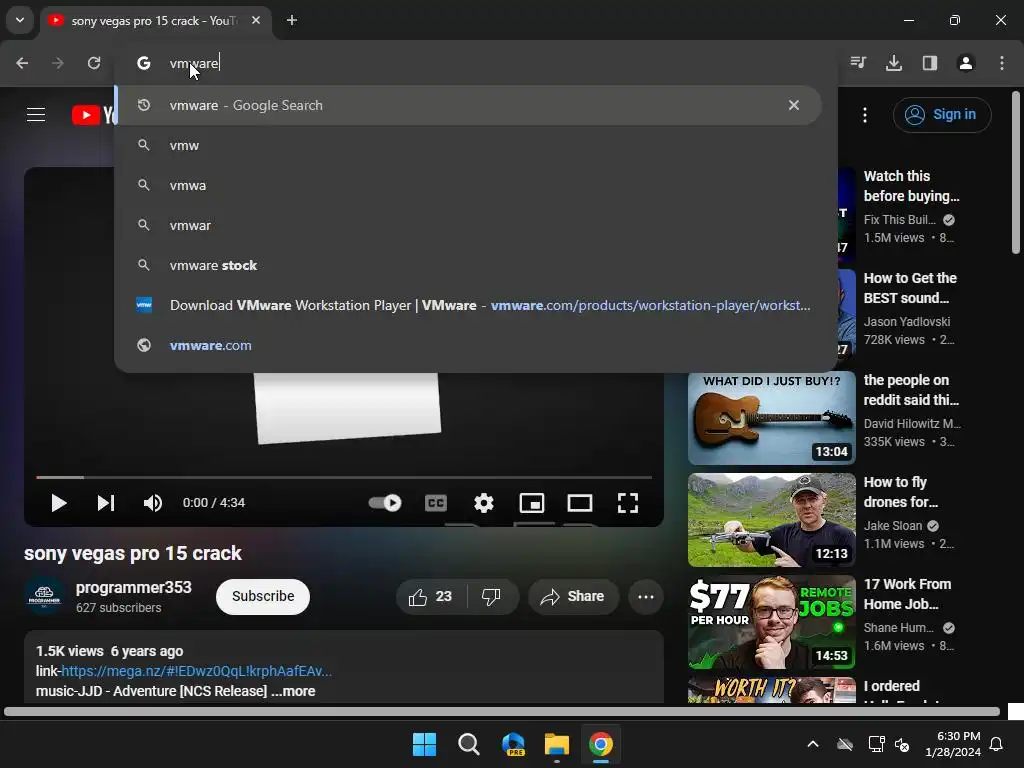This screenshot has width=1024, height=768.
Task: Open YouTube settings three-dot menu
Action: point(865,115)
